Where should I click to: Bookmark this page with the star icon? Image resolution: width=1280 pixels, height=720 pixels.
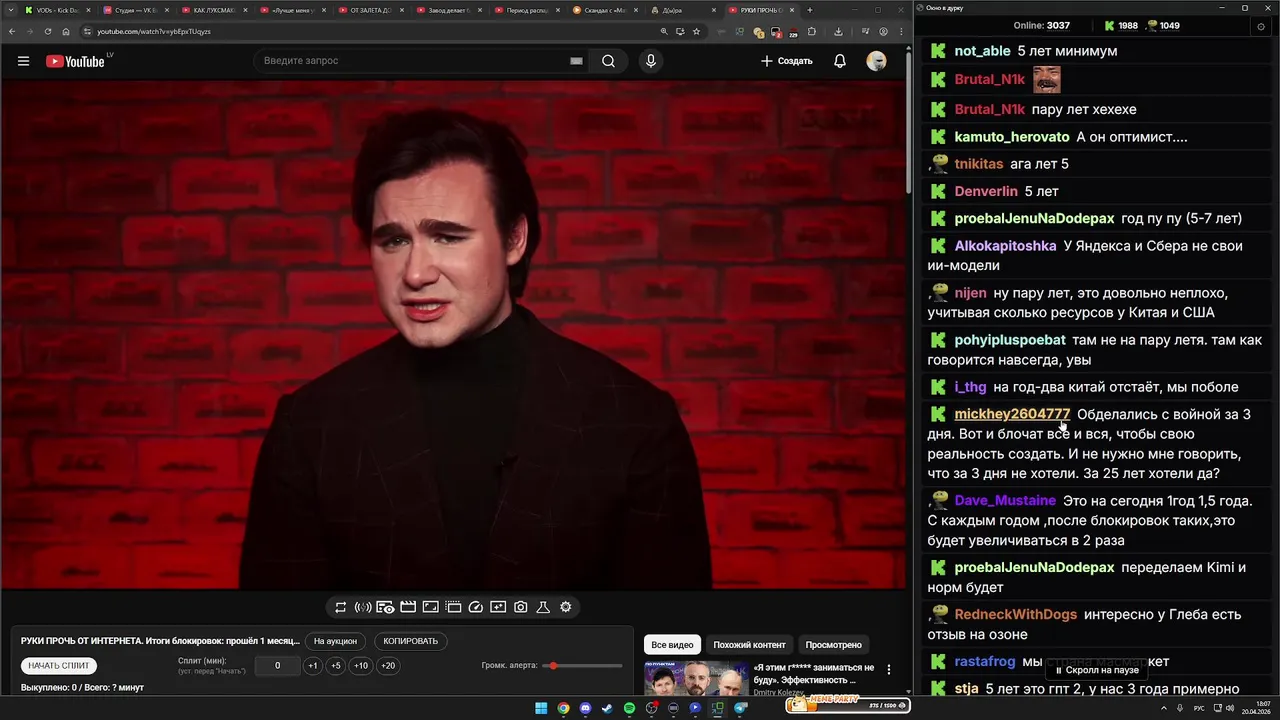coord(697,31)
